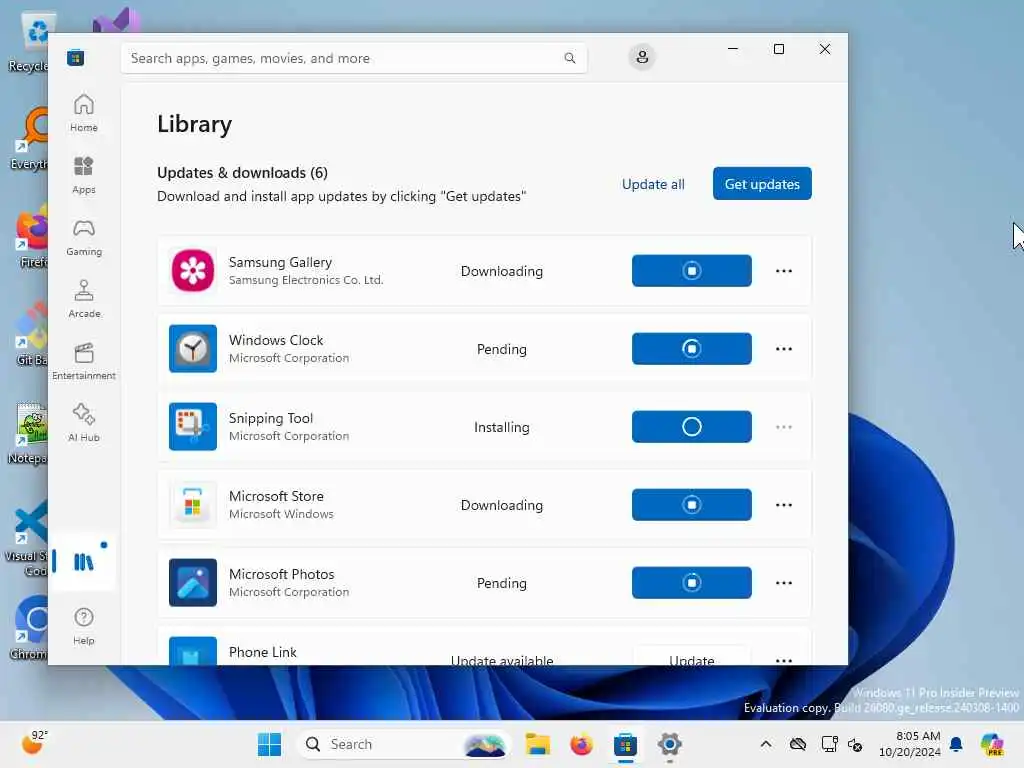This screenshot has width=1024, height=768.
Task: Click the Snipping Tool app icon
Action: click(193, 426)
